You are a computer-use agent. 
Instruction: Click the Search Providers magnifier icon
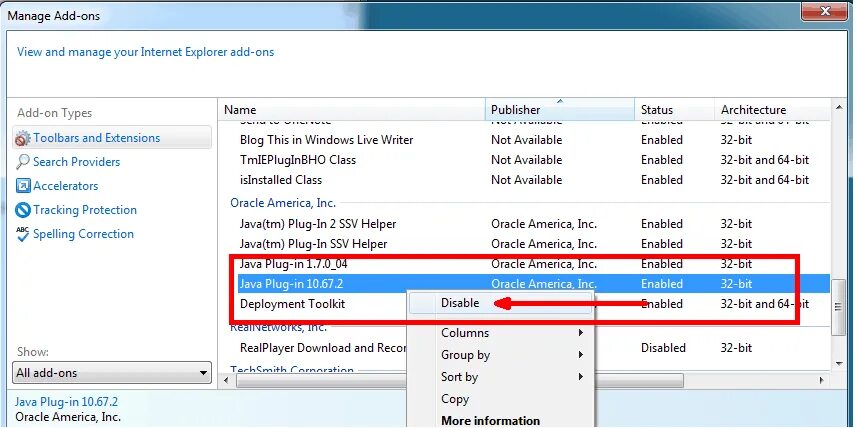(22, 162)
